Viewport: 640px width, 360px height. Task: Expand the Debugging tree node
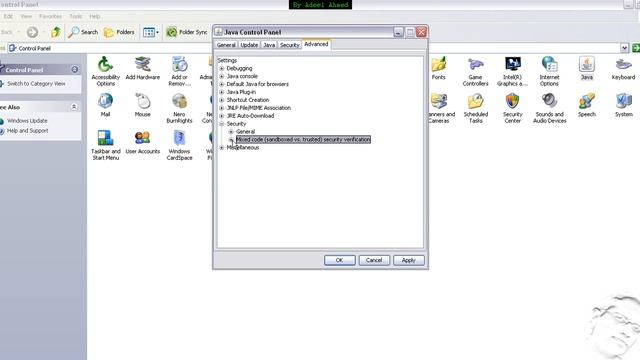pyautogui.click(x=222, y=69)
